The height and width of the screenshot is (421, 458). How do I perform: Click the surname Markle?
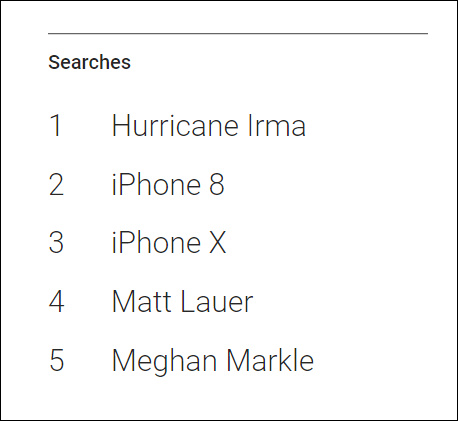click(x=270, y=360)
